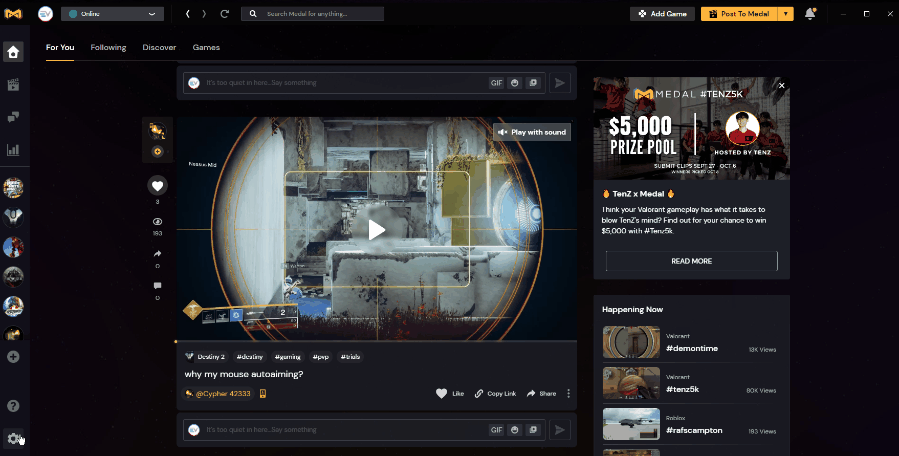Screen dimensions: 899x456
Task: Open the chat messages icon in the sidebar
Action: point(13,118)
